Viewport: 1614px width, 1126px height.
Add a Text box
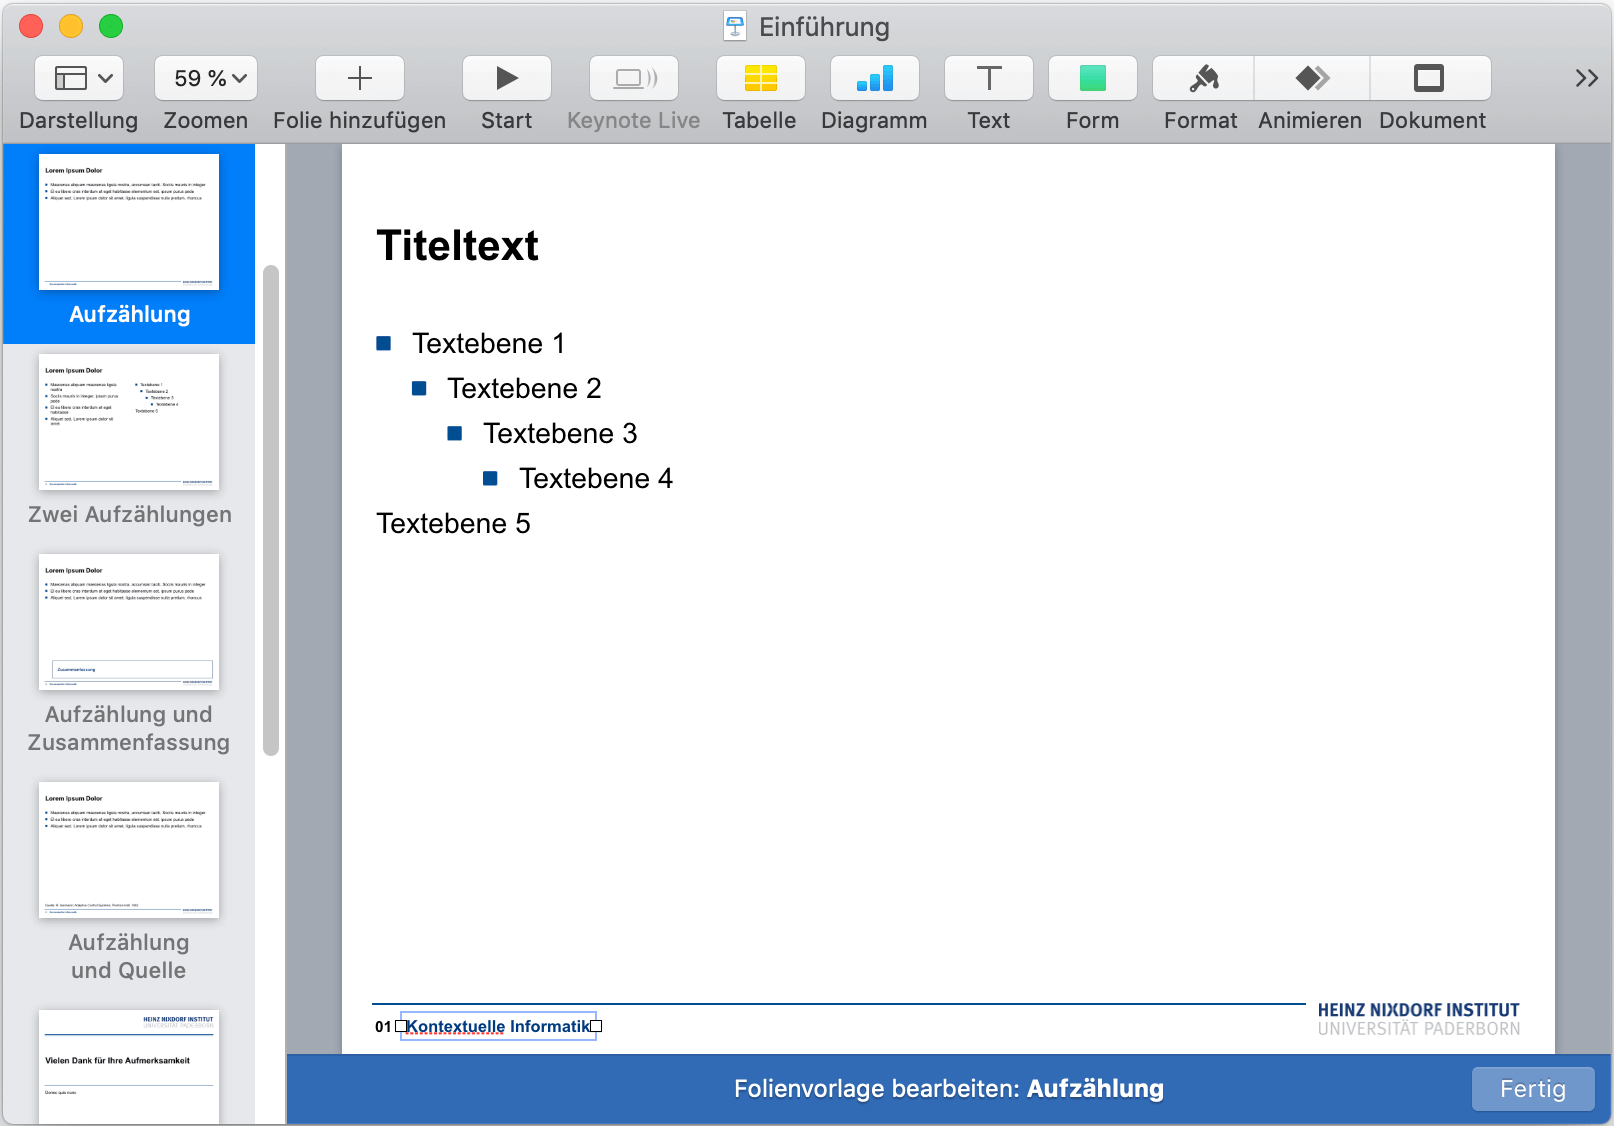(x=988, y=78)
